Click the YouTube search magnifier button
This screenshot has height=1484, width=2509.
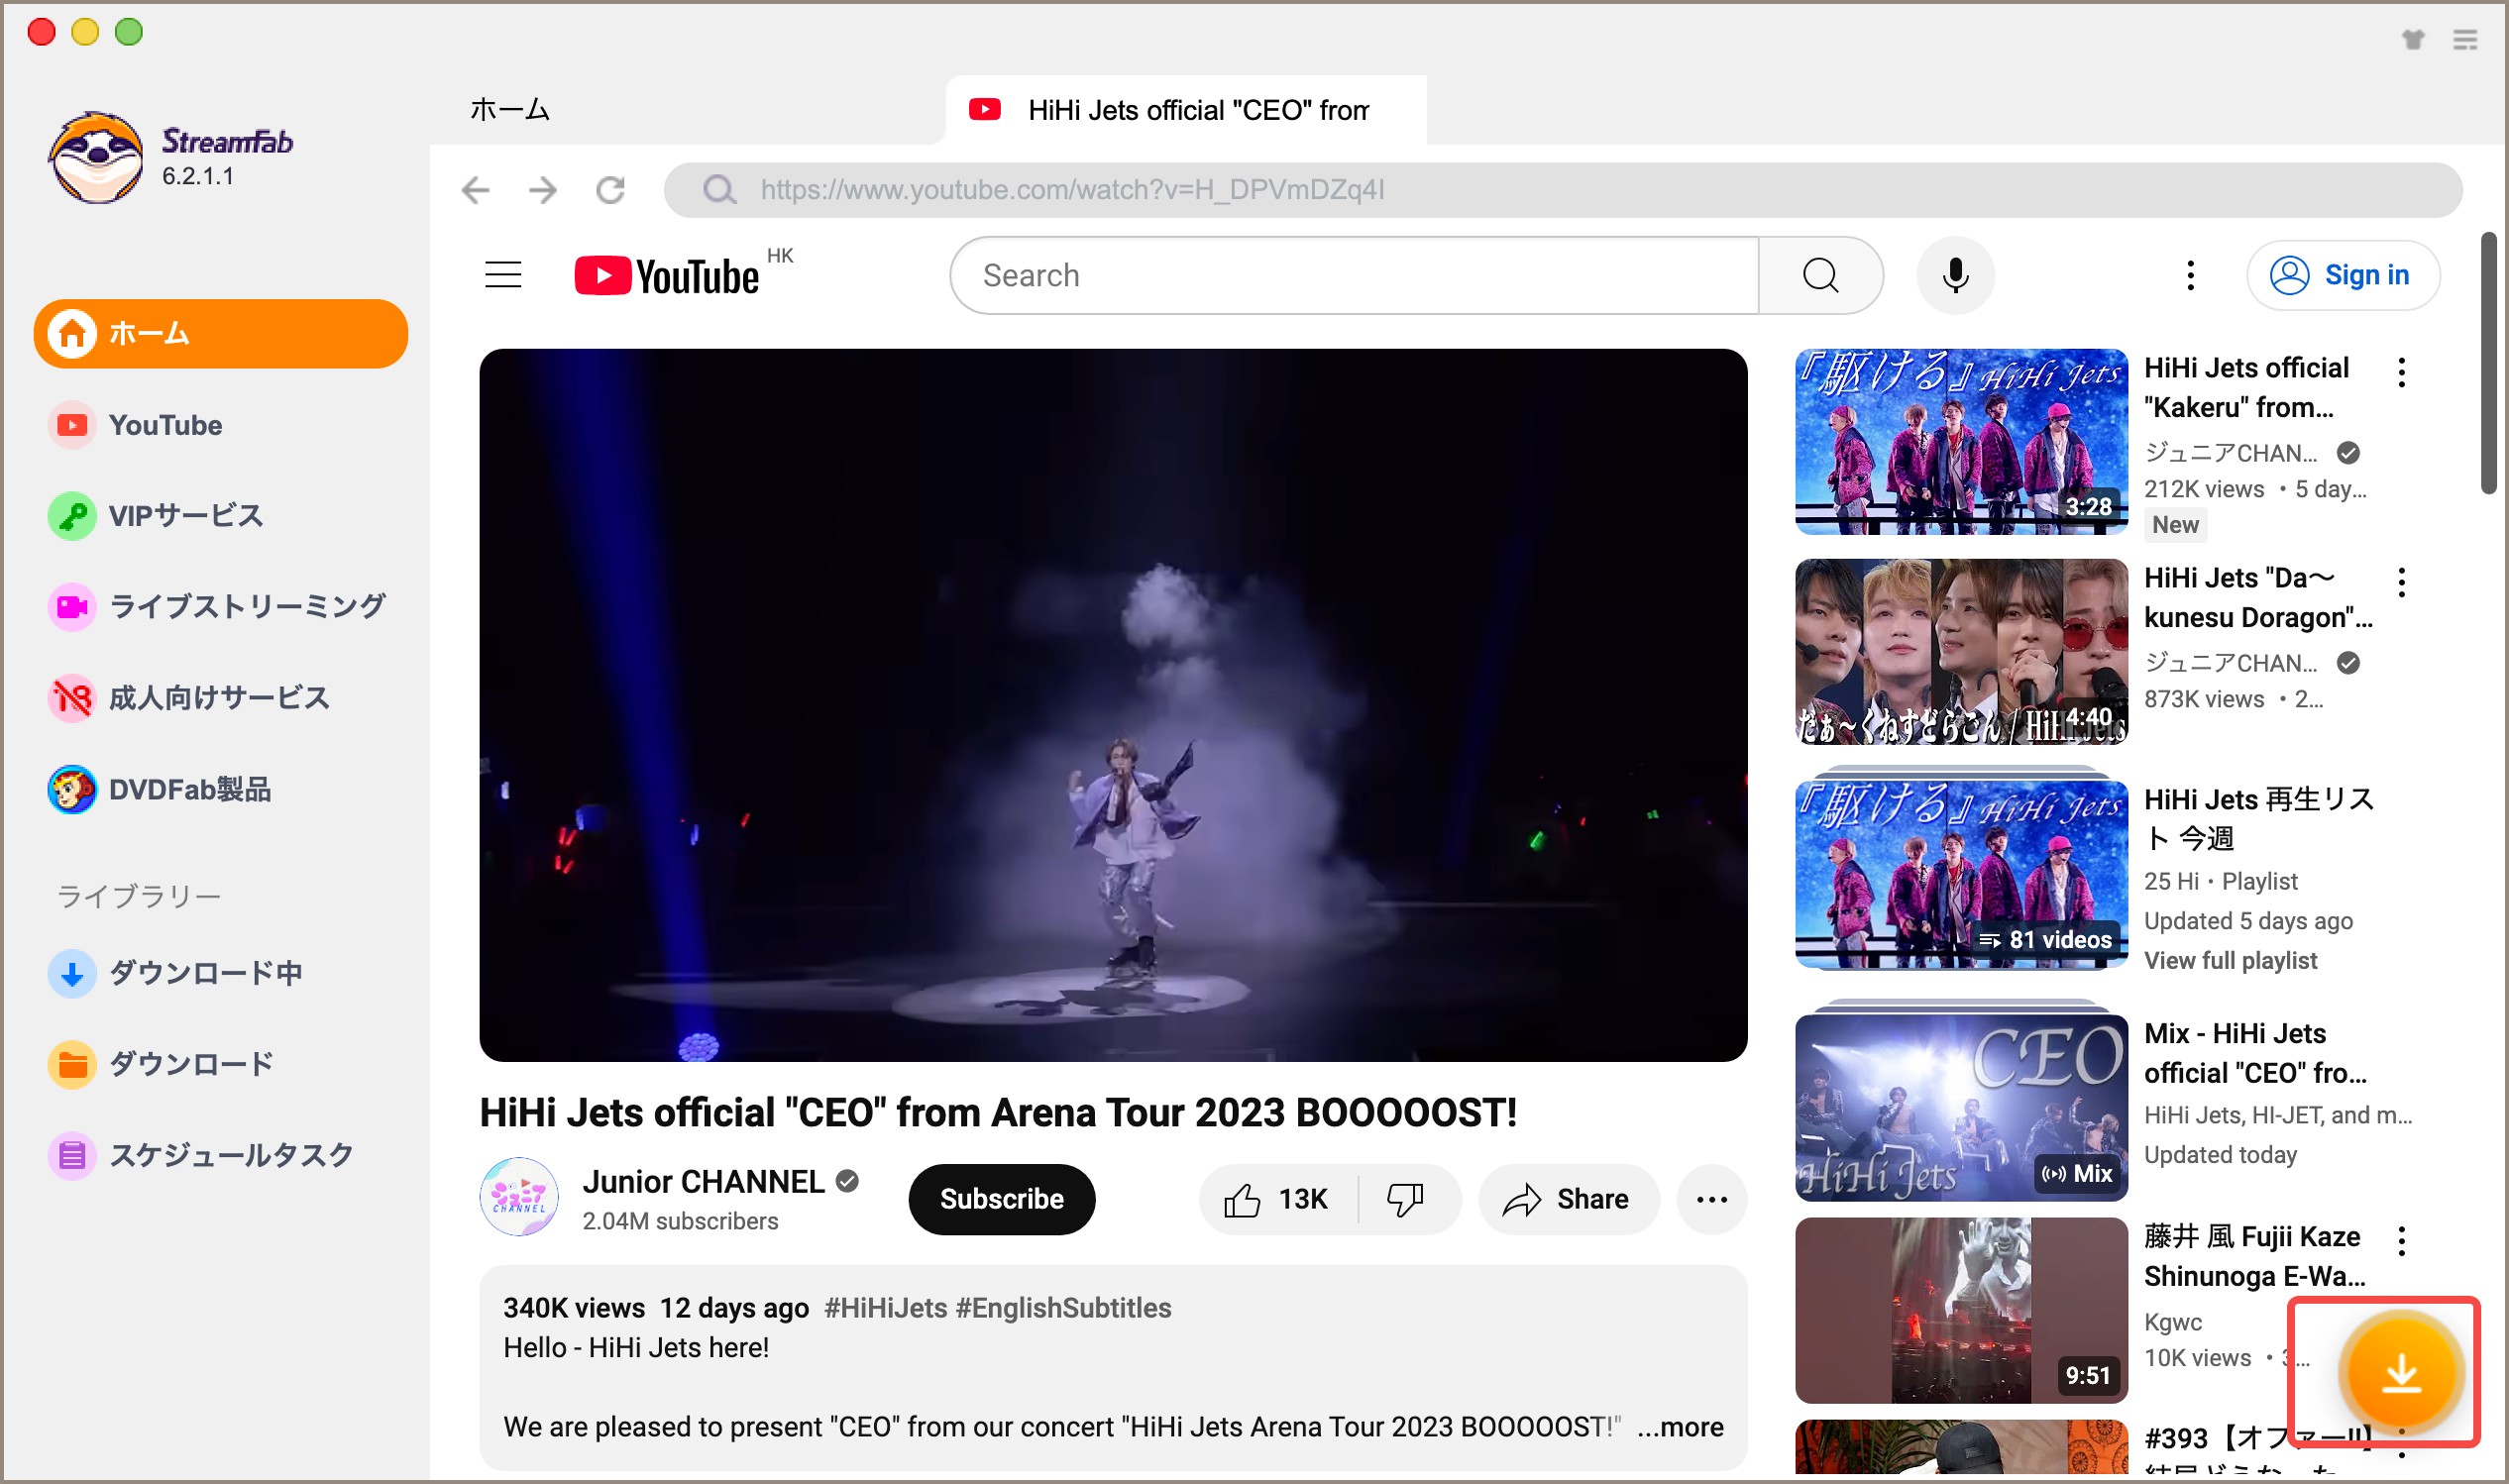[1820, 275]
